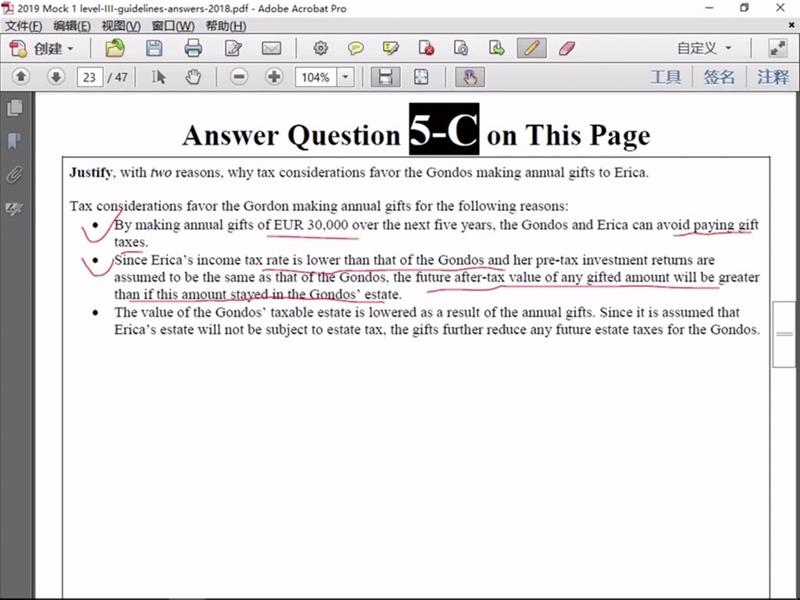Open the 帮助(H) menu

point(226,26)
